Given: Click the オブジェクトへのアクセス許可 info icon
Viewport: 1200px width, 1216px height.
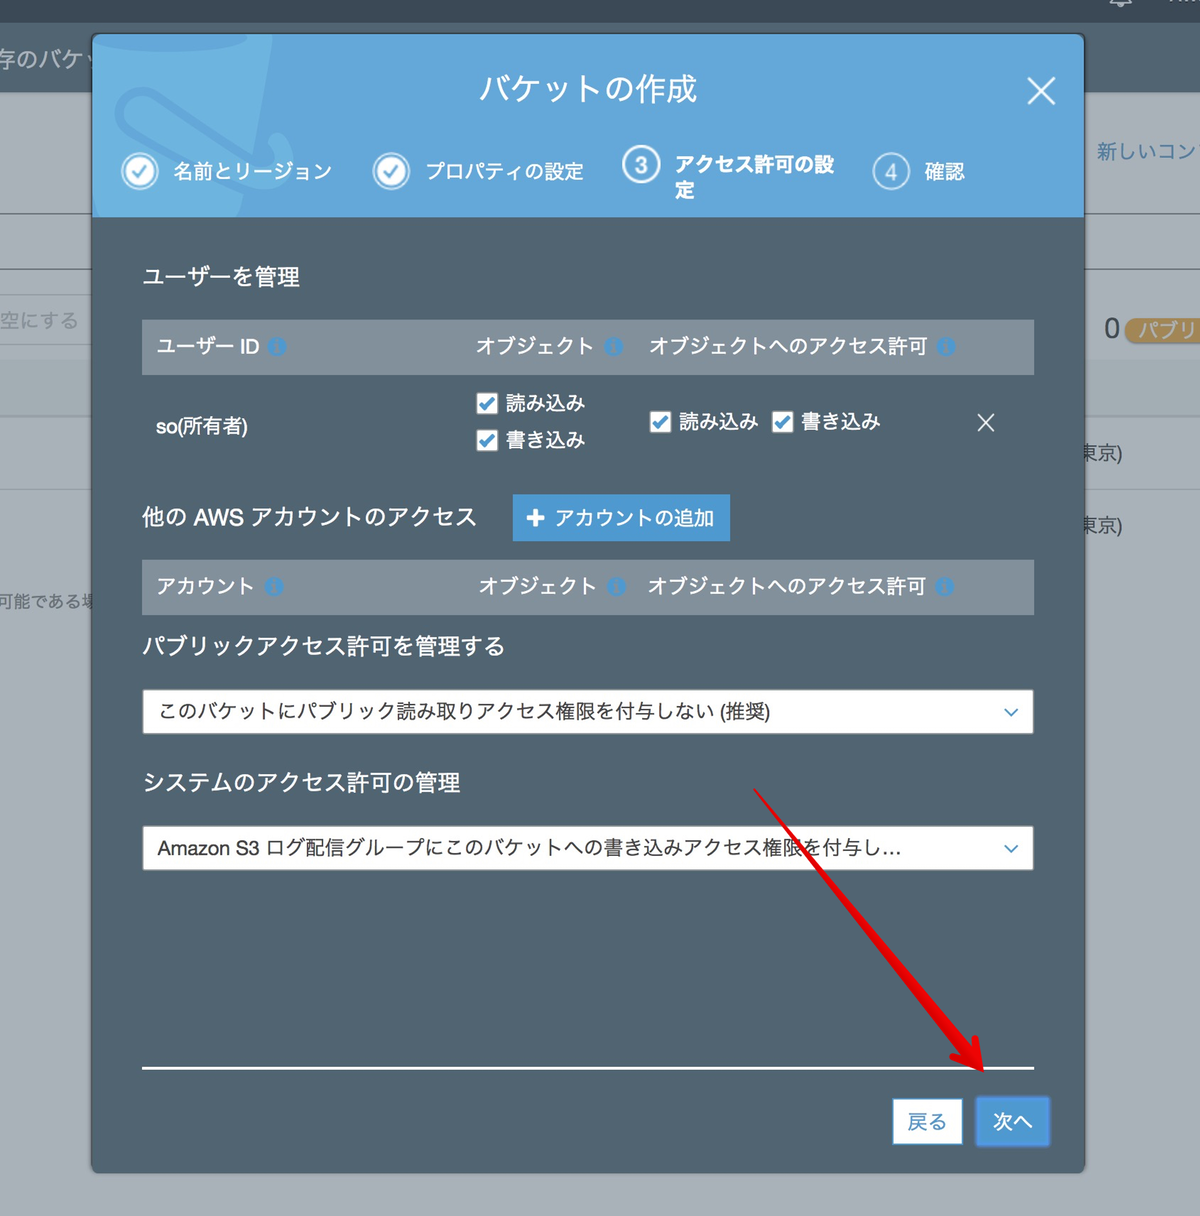Looking at the screenshot, I should click(x=945, y=347).
